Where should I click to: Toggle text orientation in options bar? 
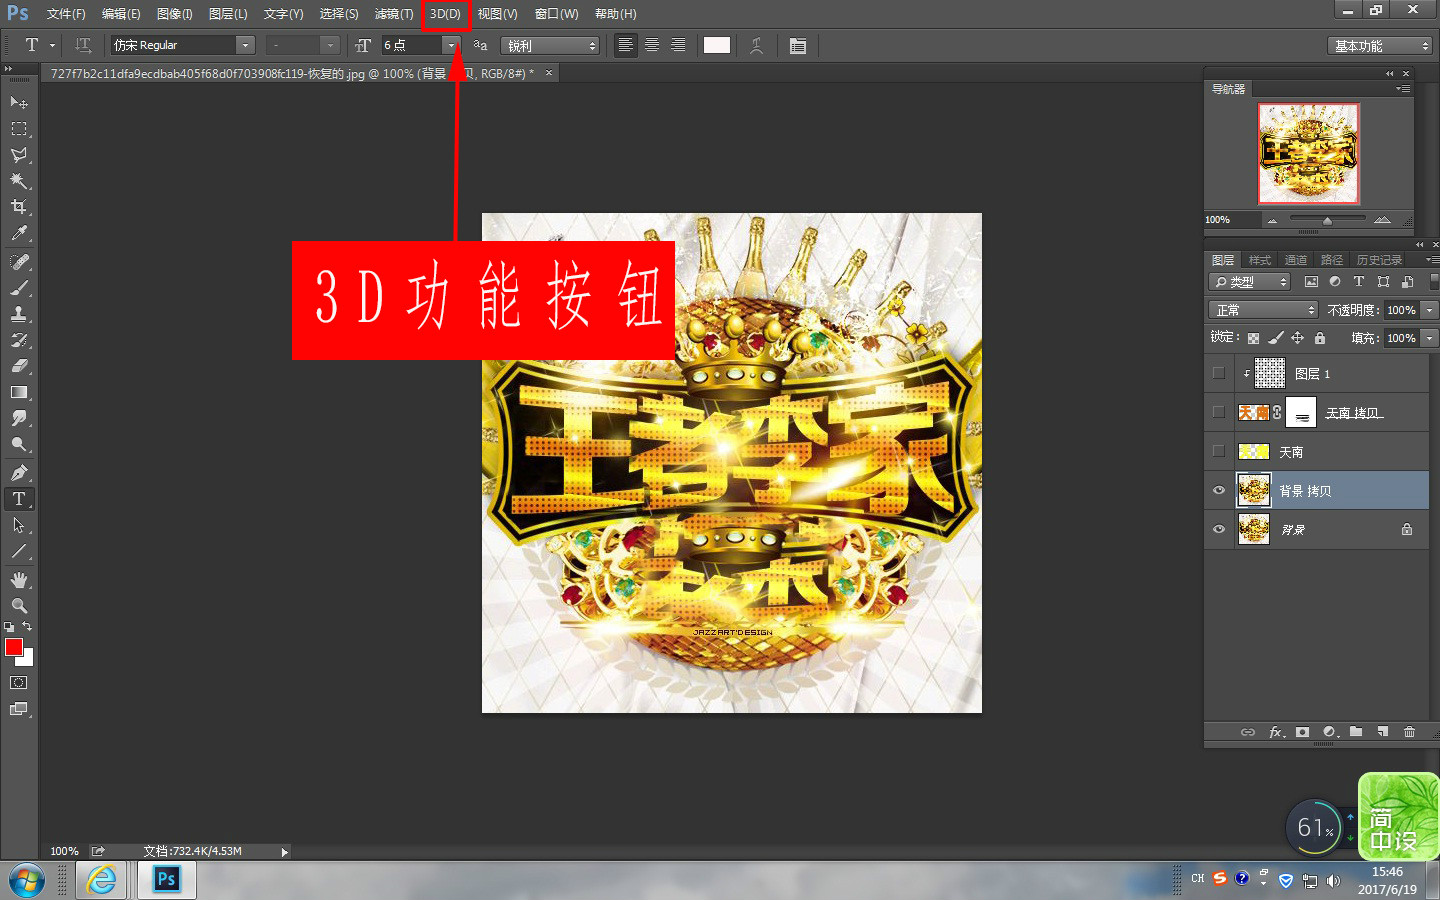pos(83,45)
